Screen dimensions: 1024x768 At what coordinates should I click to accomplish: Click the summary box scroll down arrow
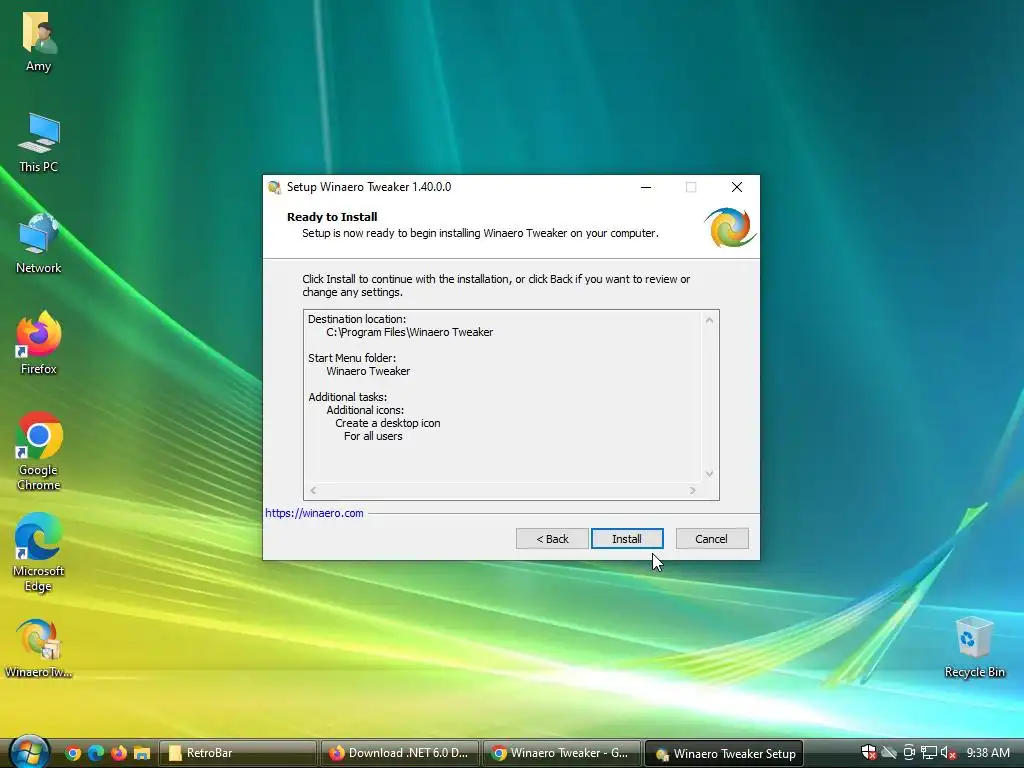(709, 474)
